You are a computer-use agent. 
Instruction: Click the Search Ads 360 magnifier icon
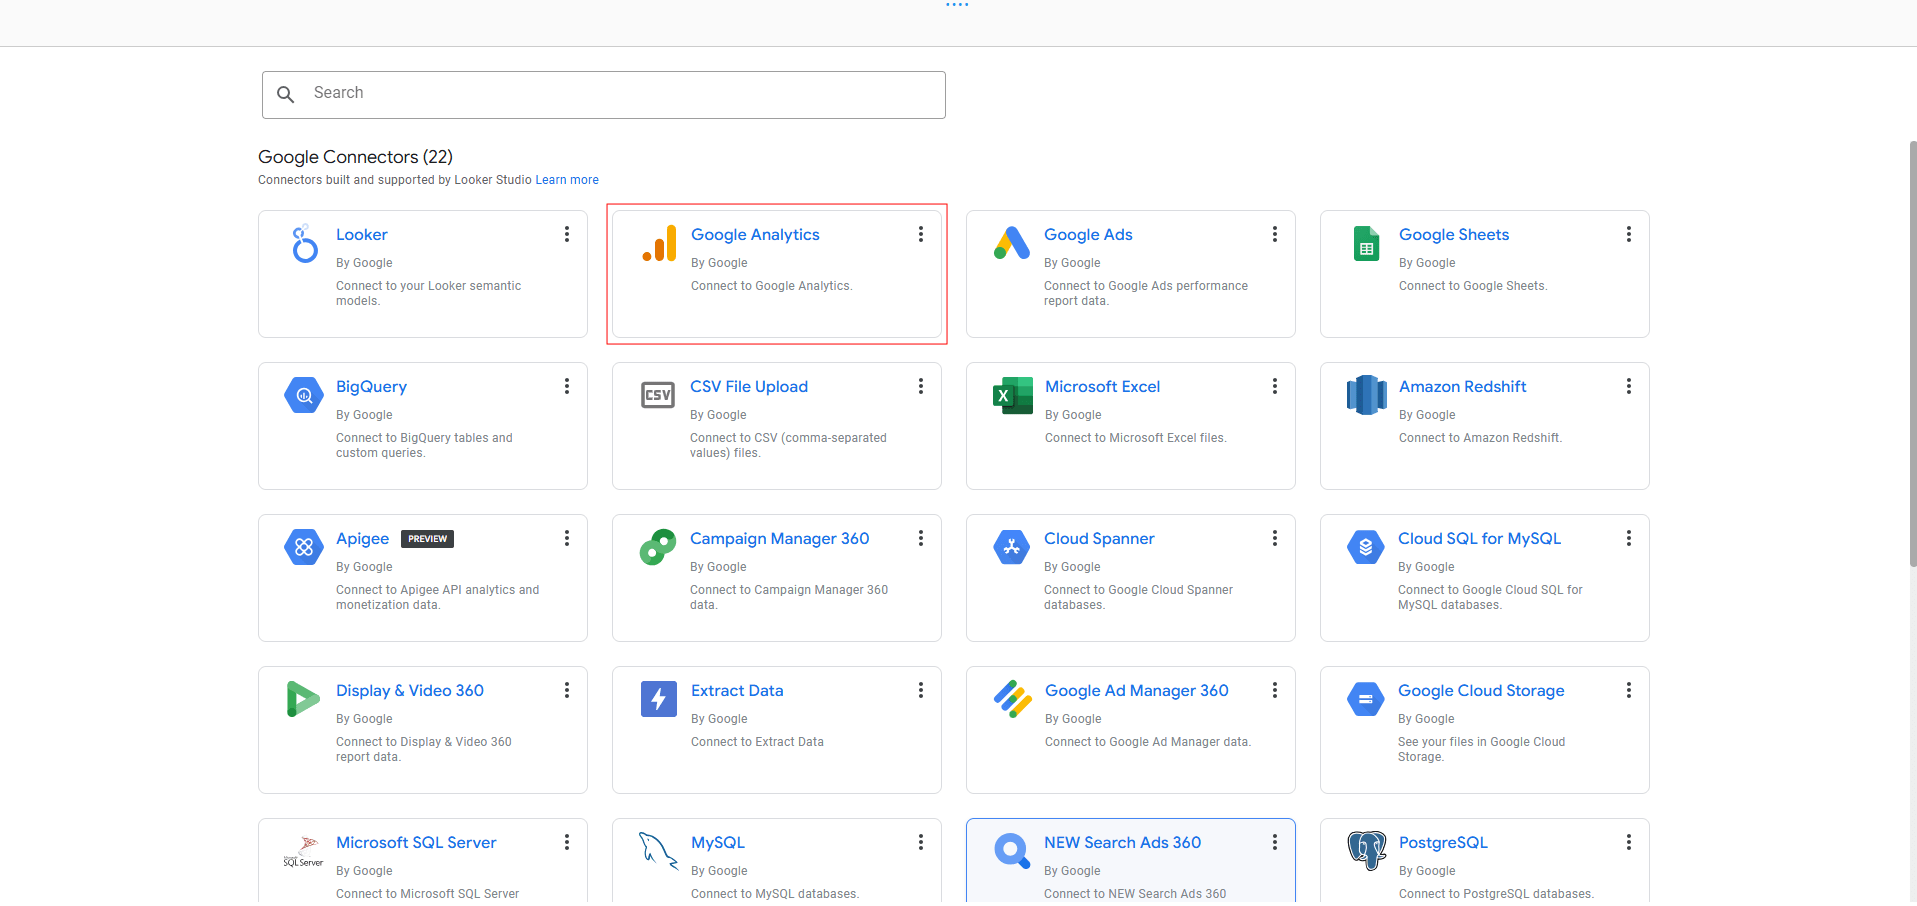[x=1012, y=851]
